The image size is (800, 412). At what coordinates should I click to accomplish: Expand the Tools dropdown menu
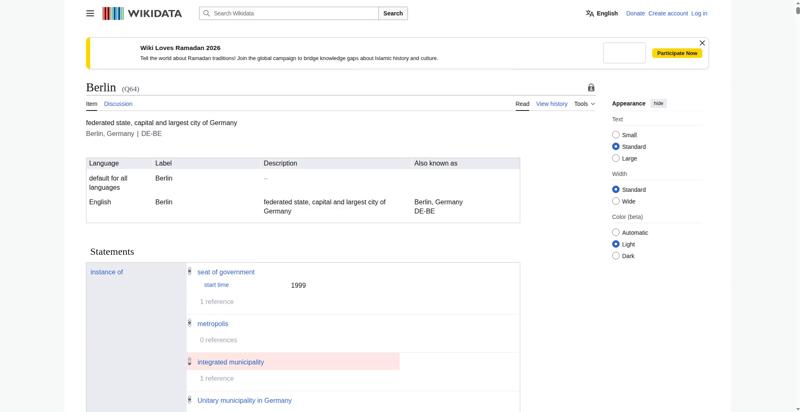584,104
